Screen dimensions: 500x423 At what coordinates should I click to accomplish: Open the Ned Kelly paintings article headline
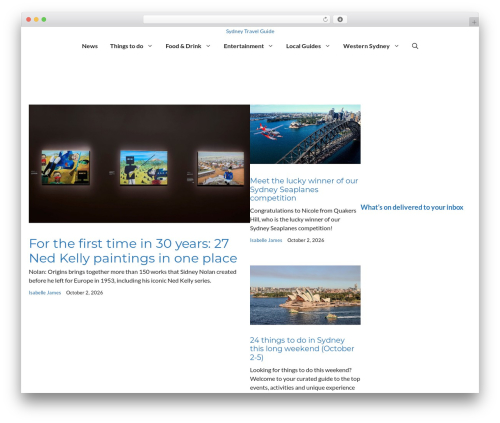(x=133, y=251)
